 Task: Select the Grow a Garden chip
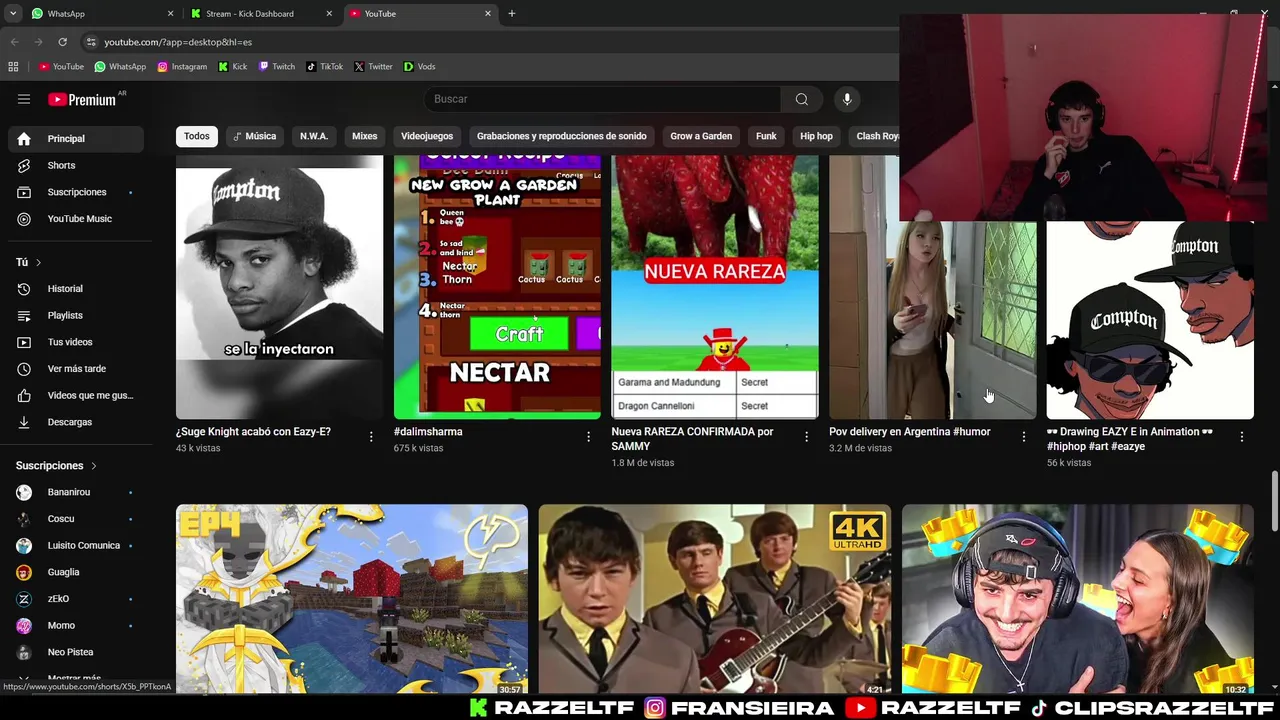(701, 136)
